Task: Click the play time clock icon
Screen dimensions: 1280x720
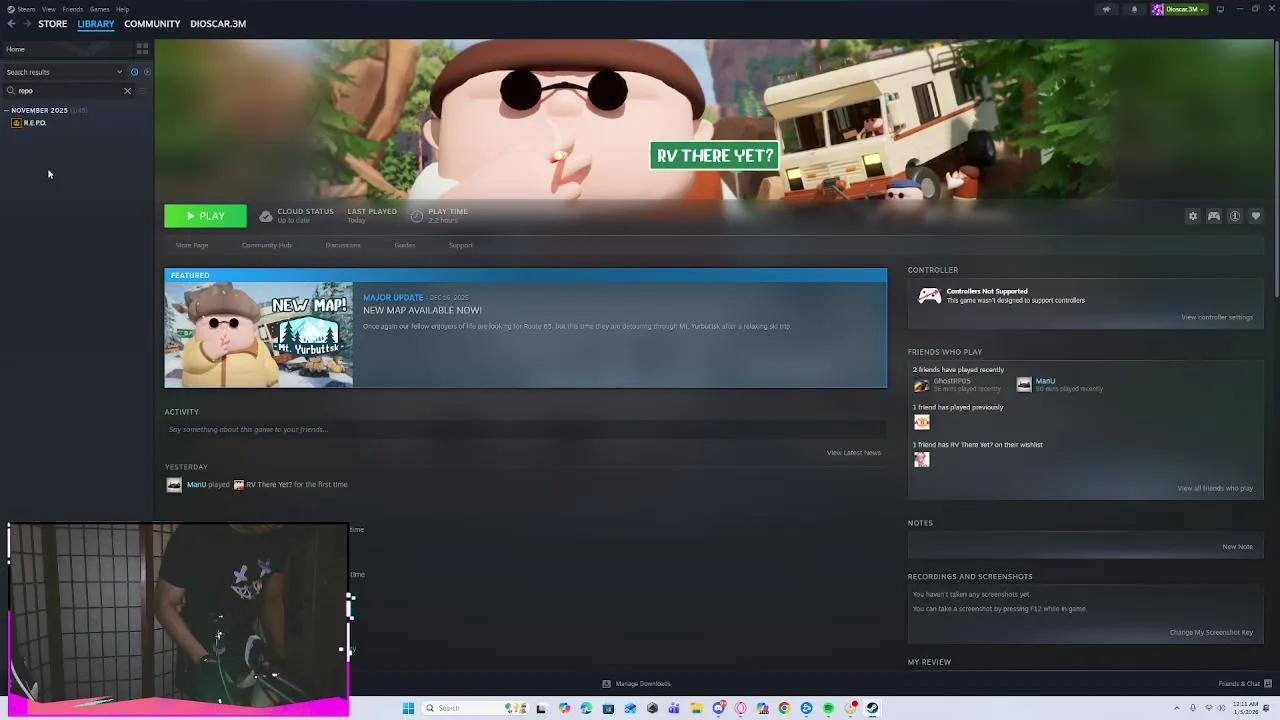Action: tap(417, 216)
